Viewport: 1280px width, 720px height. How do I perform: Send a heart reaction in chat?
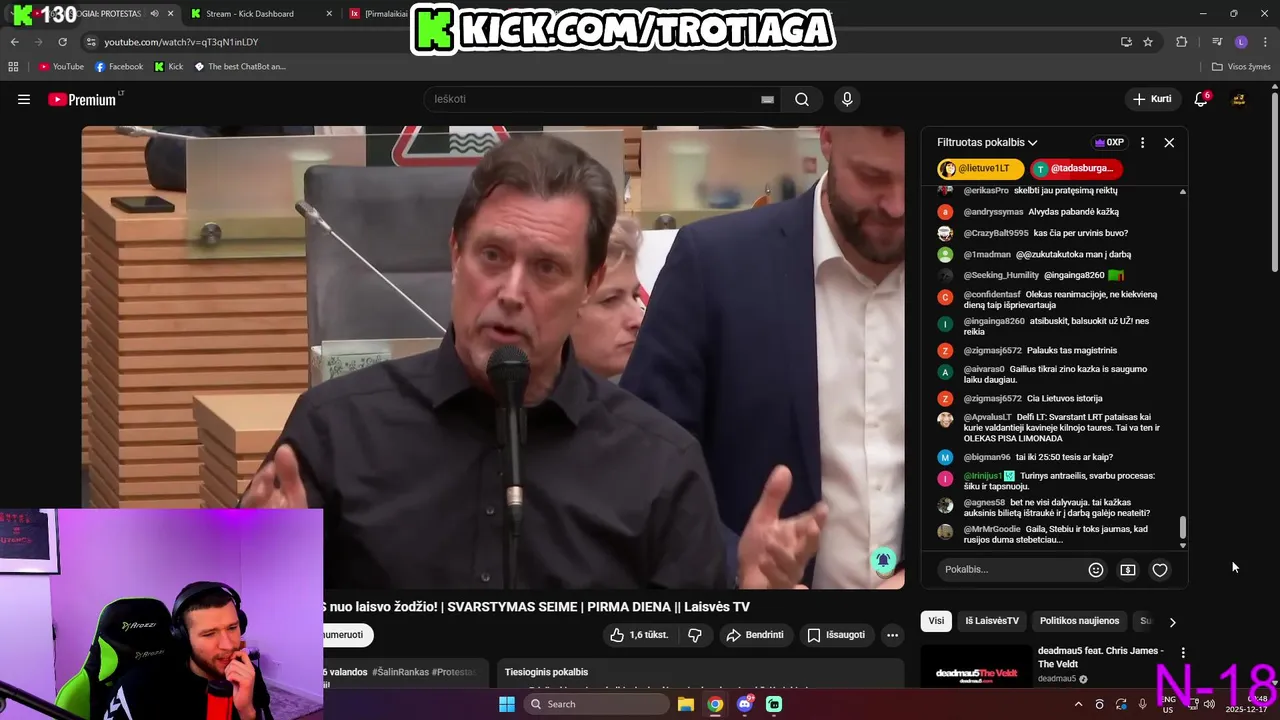tap(1160, 570)
